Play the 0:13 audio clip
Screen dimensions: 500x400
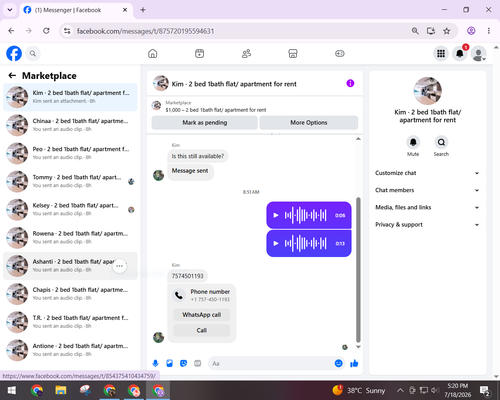(276, 243)
